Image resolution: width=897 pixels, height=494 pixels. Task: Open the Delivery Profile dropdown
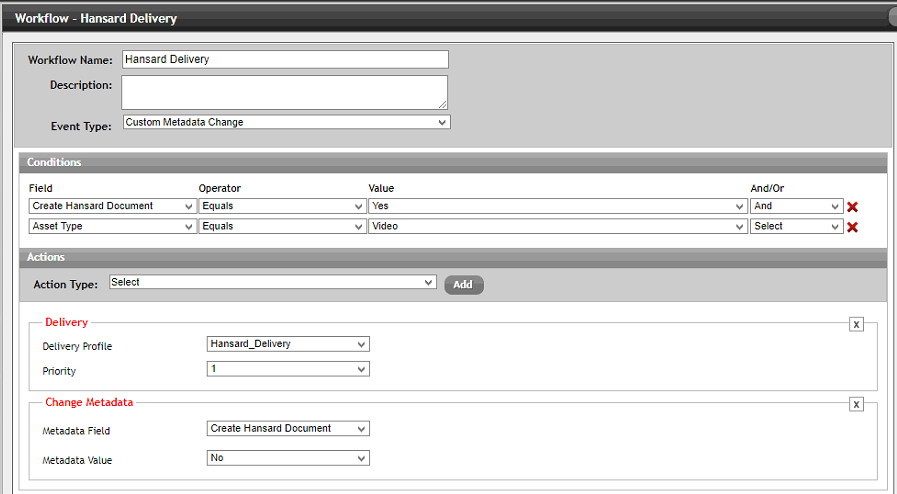pyautogui.click(x=288, y=344)
